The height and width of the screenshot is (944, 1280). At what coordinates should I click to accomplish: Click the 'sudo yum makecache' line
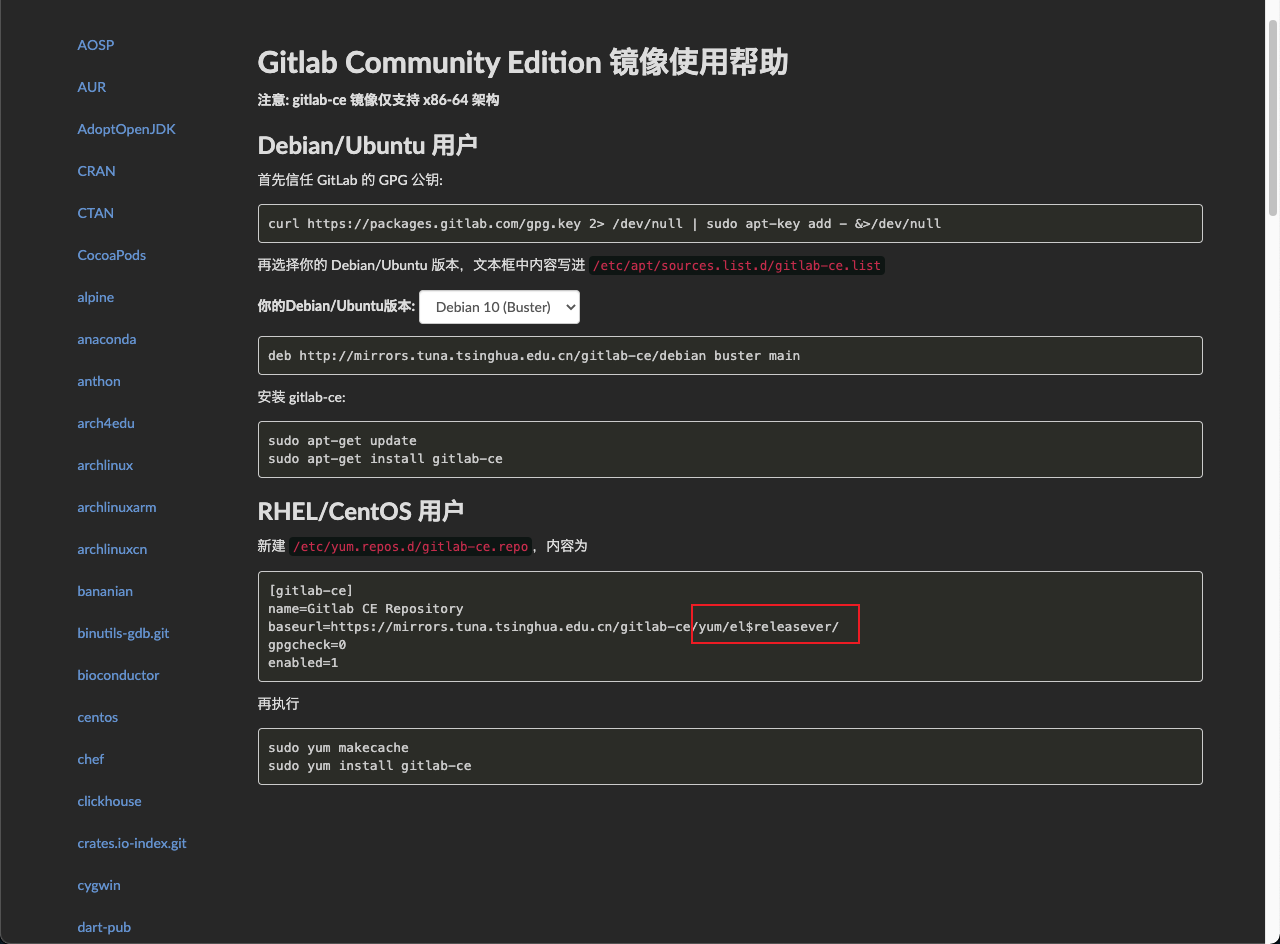coord(338,747)
